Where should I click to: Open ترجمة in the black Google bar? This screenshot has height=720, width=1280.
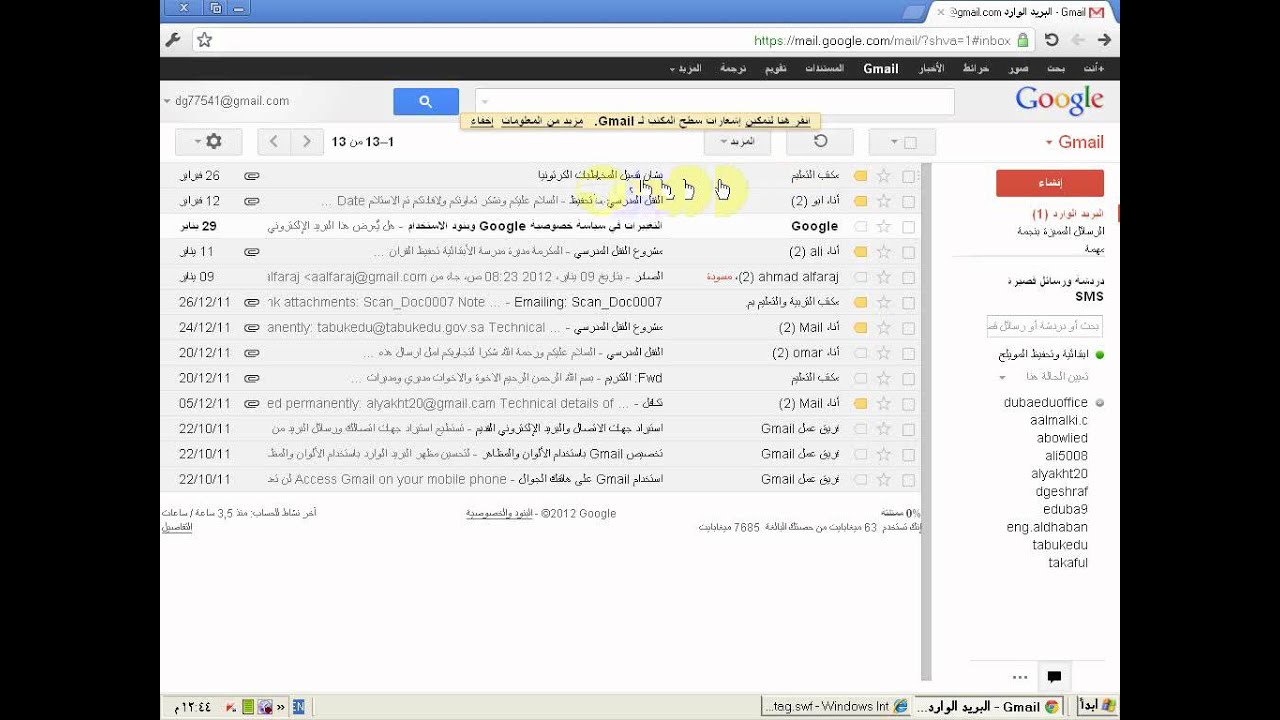pyautogui.click(x=733, y=68)
